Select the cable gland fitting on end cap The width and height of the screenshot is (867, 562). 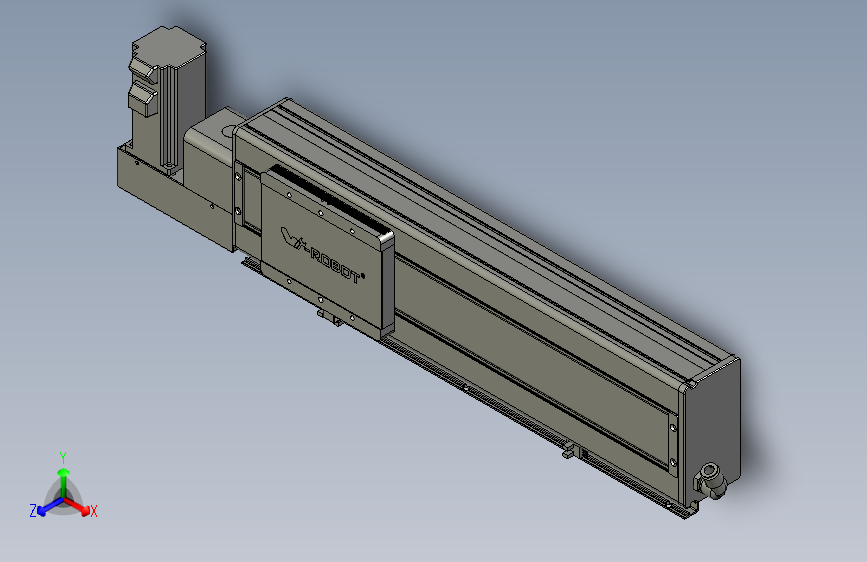[x=711, y=480]
